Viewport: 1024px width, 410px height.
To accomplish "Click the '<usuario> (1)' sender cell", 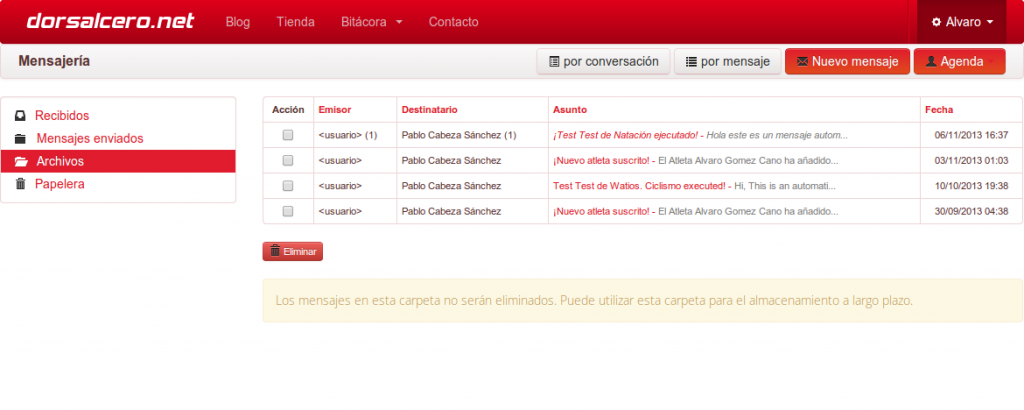I will point(347,135).
